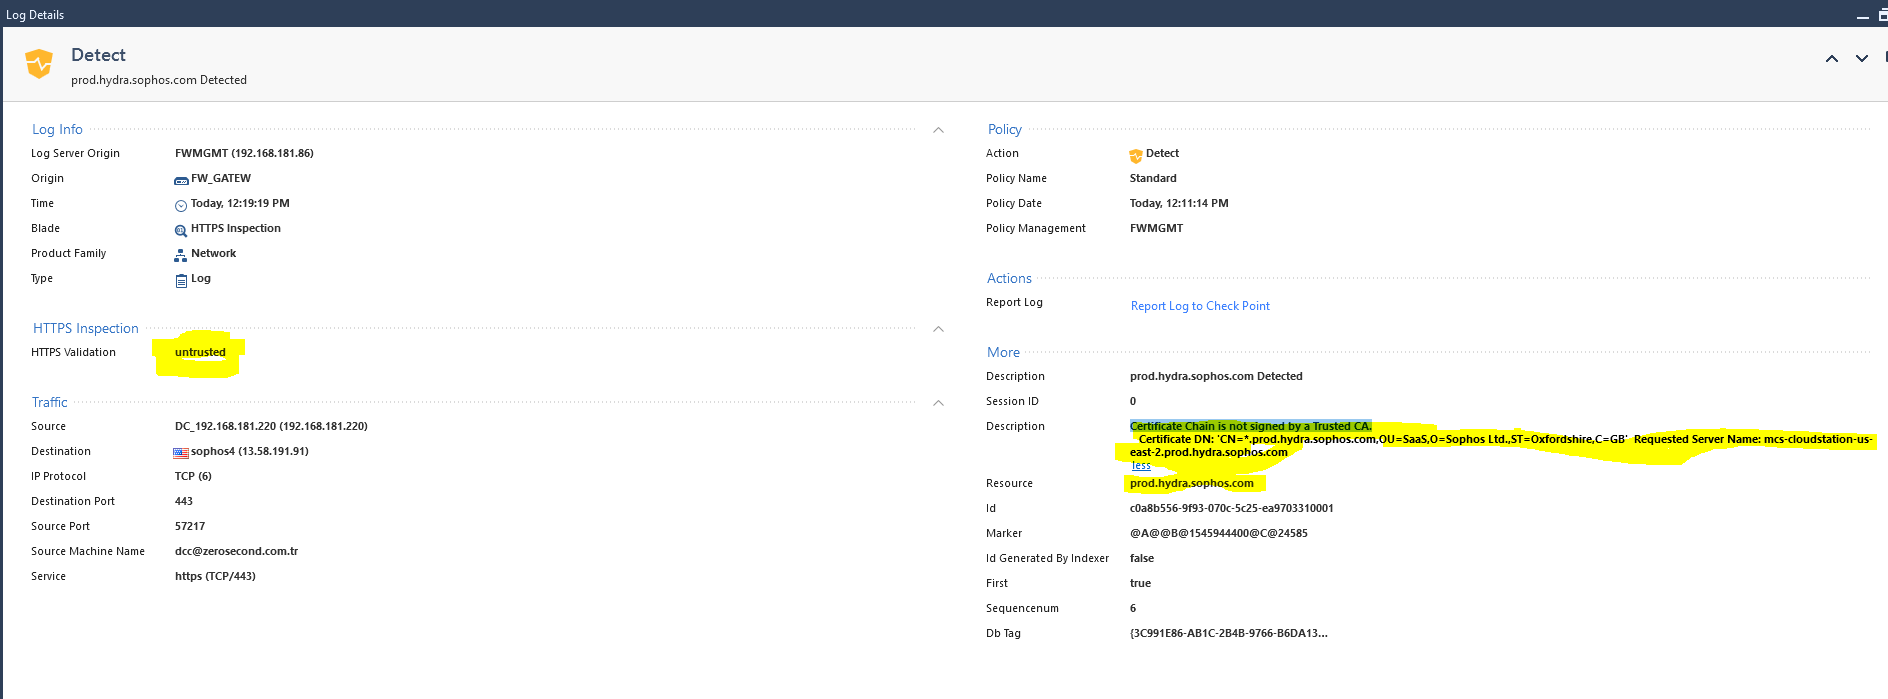Click the US flag icon beside sophos4
This screenshot has height=699, width=1888.
[x=181, y=453]
